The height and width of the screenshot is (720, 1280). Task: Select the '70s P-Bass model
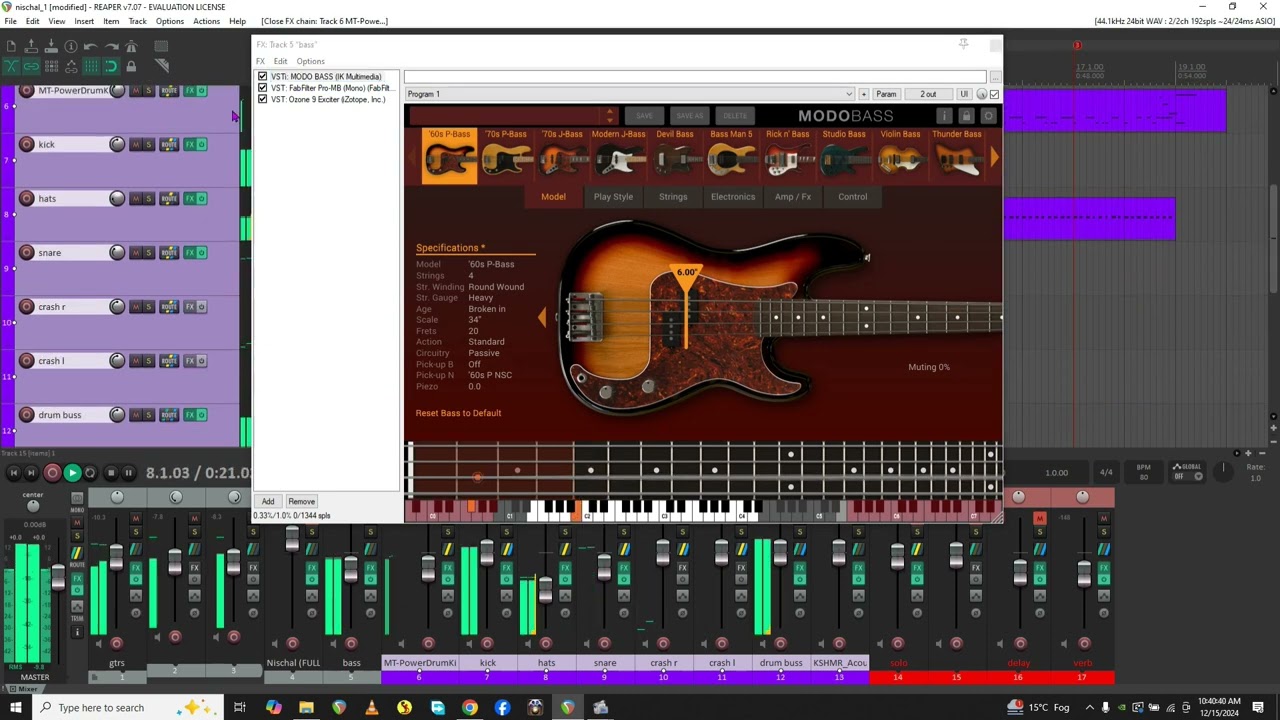506,154
